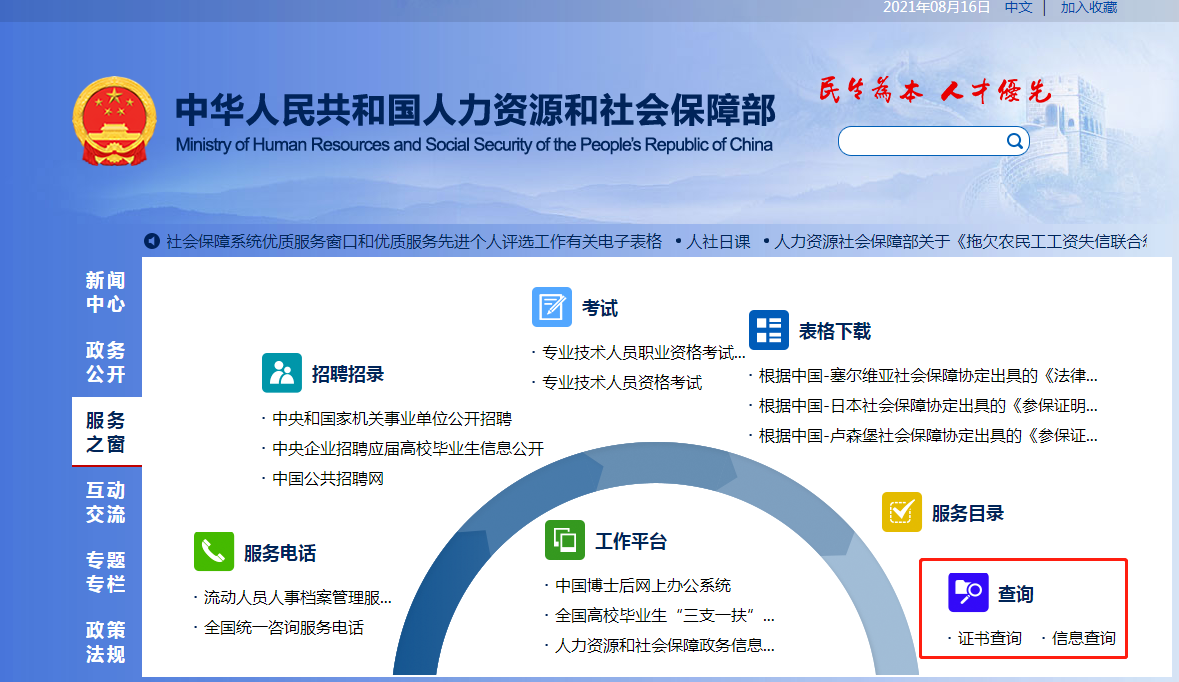The height and width of the screenshot is (682, 1179).
Task: Click the 表格下载 section heading
Action: pyautogui.click(x=835, y=332)
